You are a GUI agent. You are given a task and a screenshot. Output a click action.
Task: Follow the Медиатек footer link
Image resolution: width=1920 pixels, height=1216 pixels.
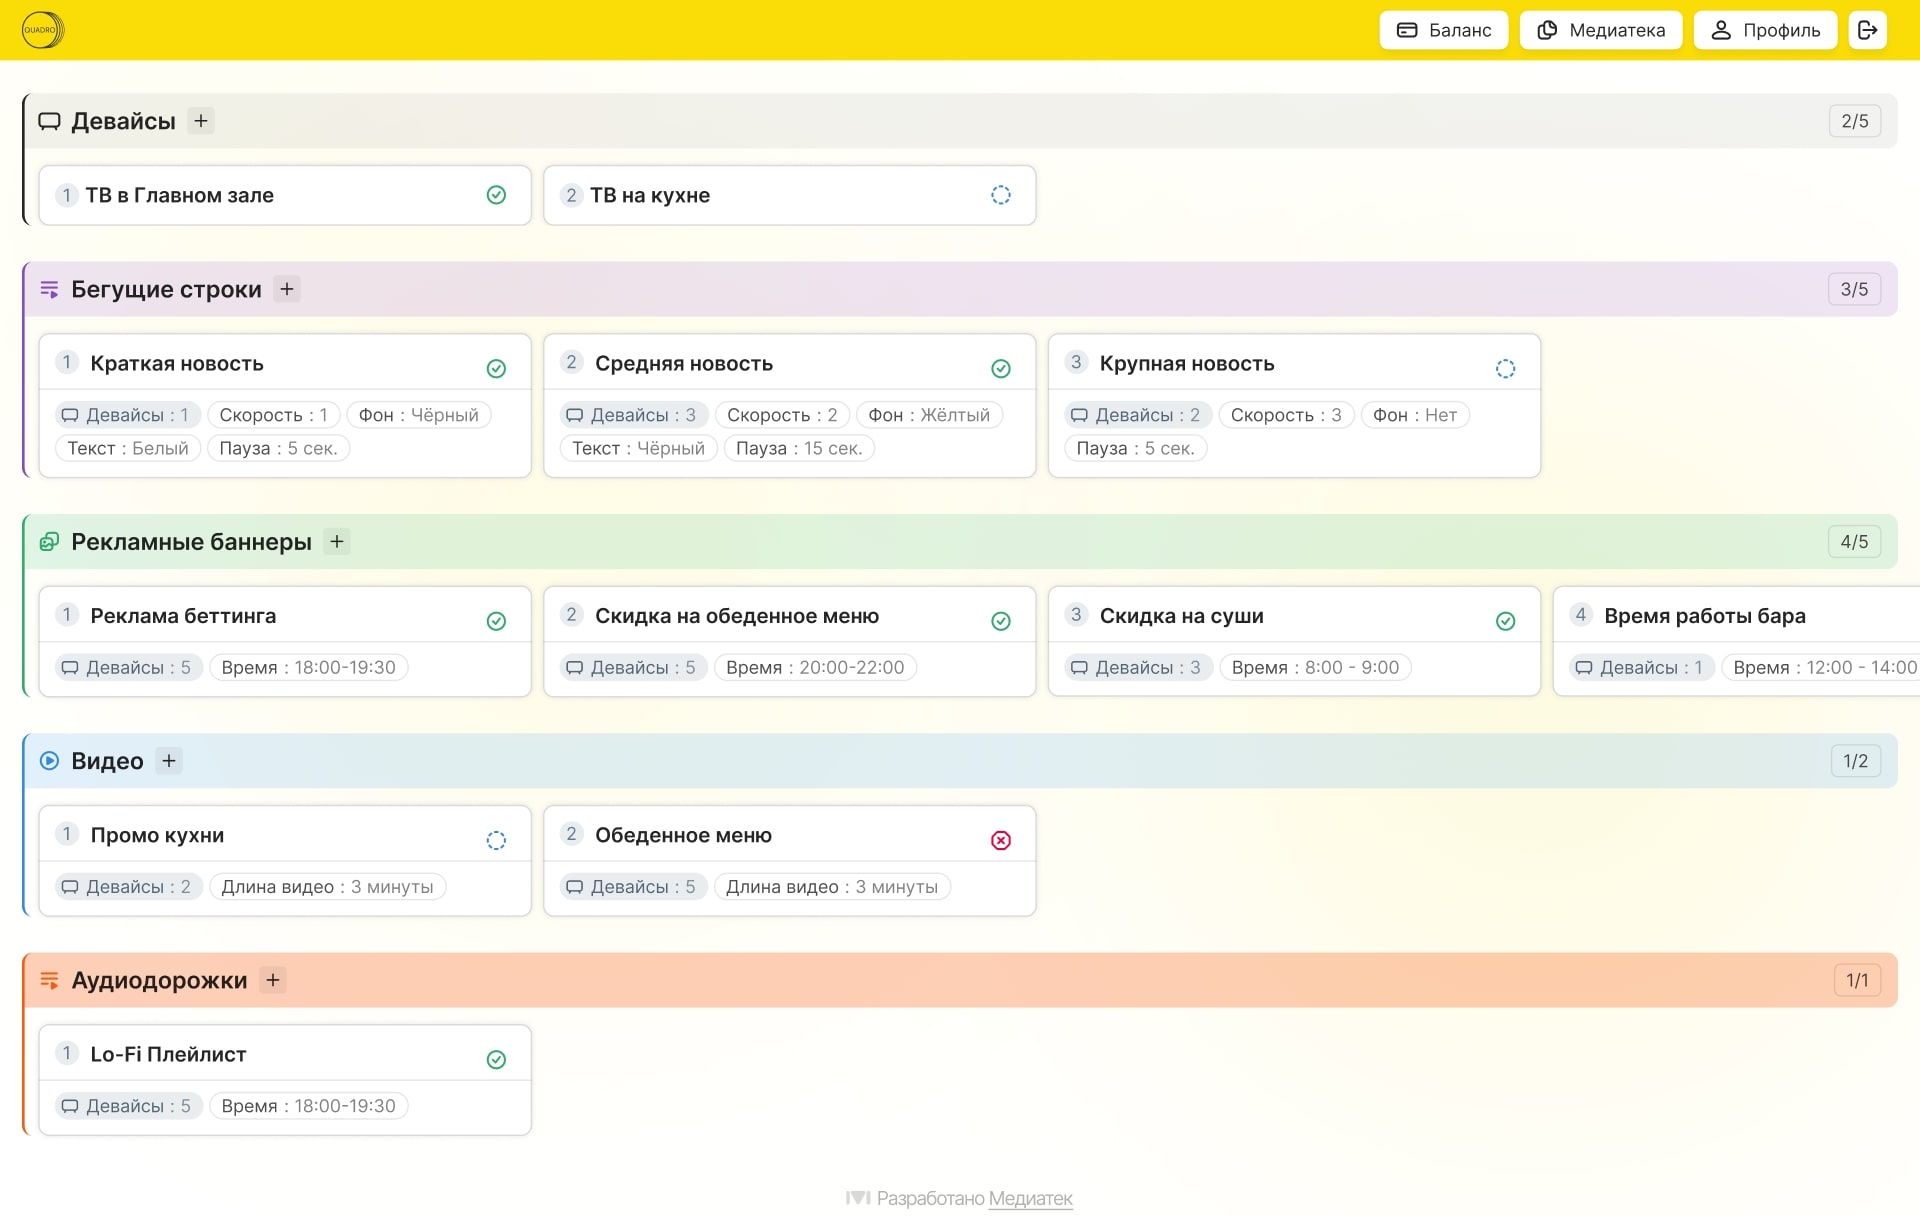[x=1030, y=1198]
